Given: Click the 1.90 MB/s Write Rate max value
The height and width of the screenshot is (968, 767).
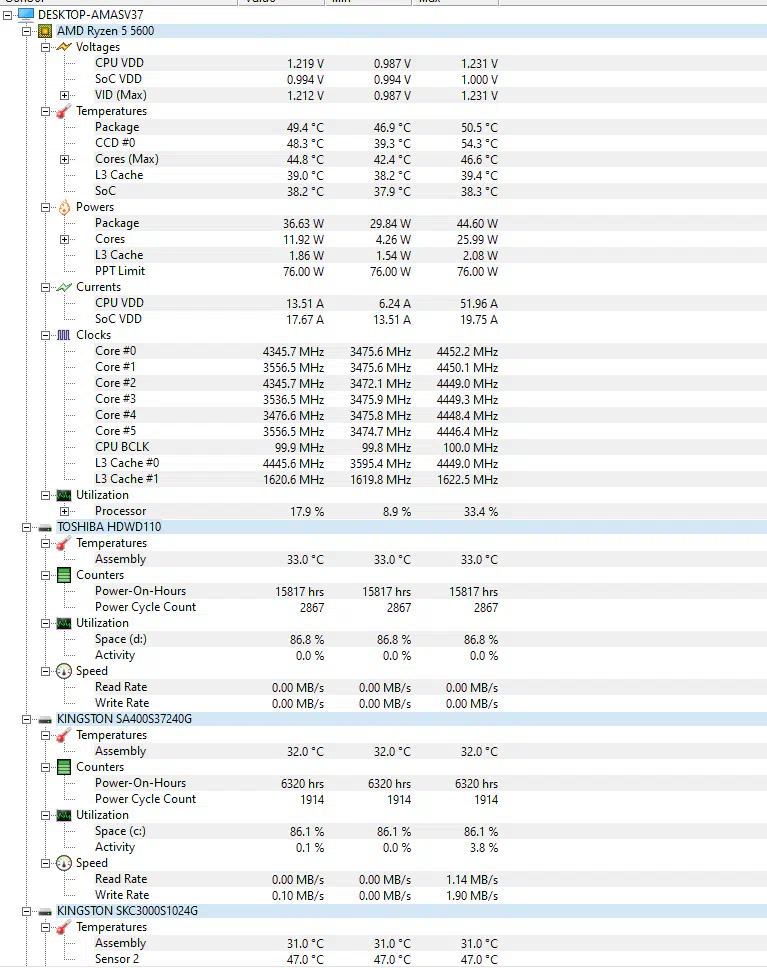Looking at the screenshot, I should [472, 896].
